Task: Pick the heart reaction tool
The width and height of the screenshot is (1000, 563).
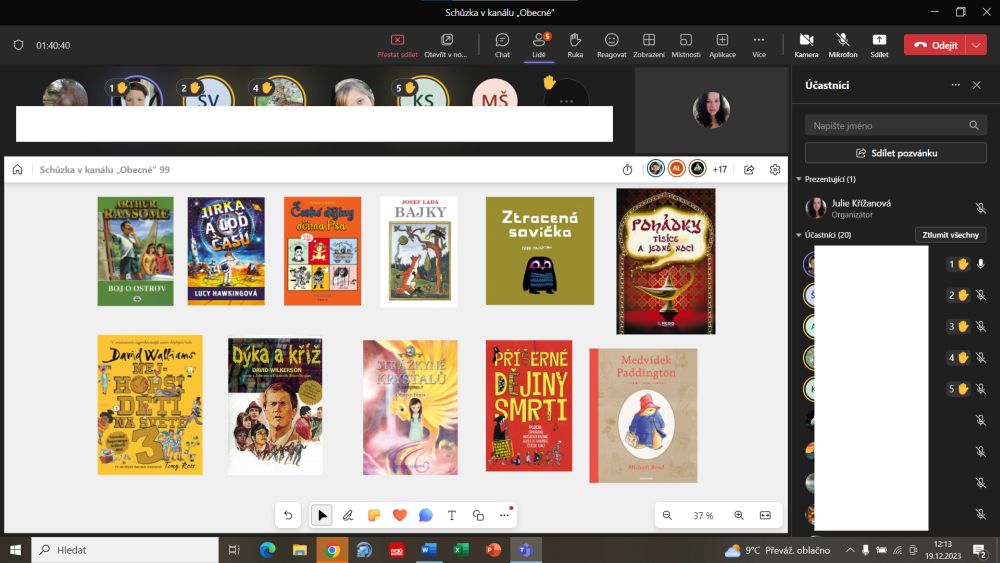Action: (400, 515)
